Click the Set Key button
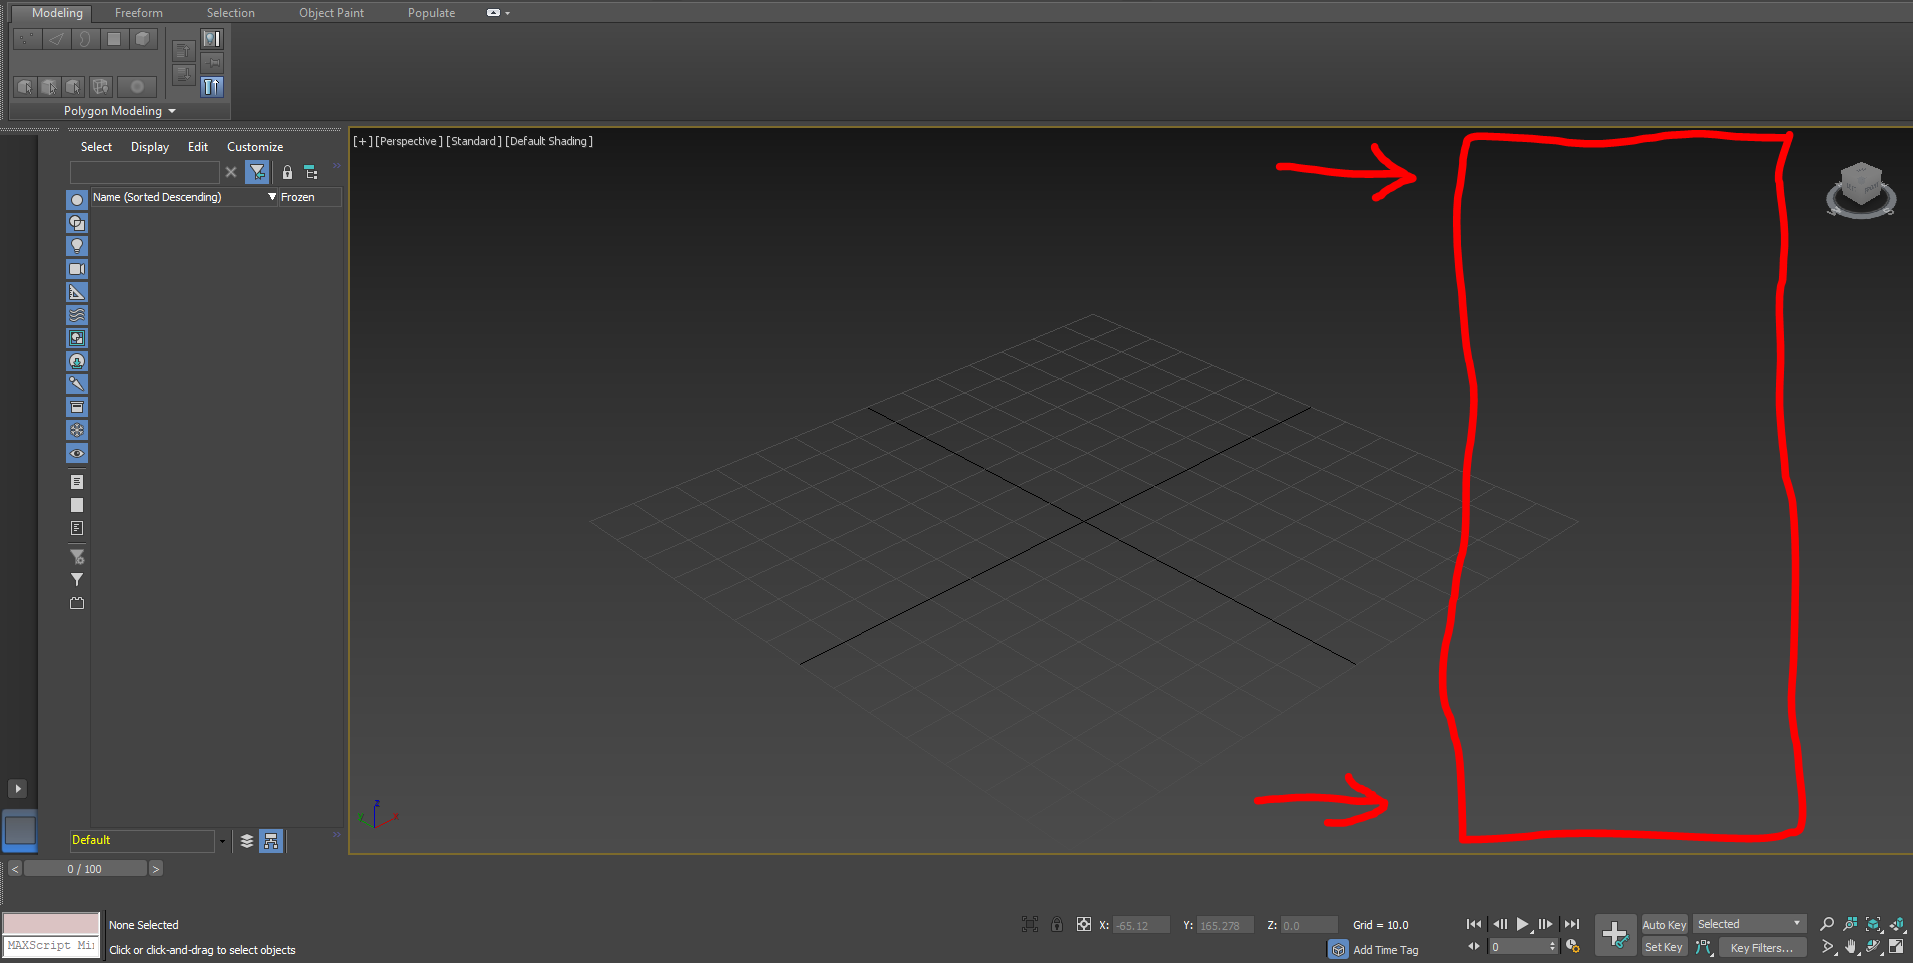Viewport: 1913px width, 963px height. [x=1663, y=947]
